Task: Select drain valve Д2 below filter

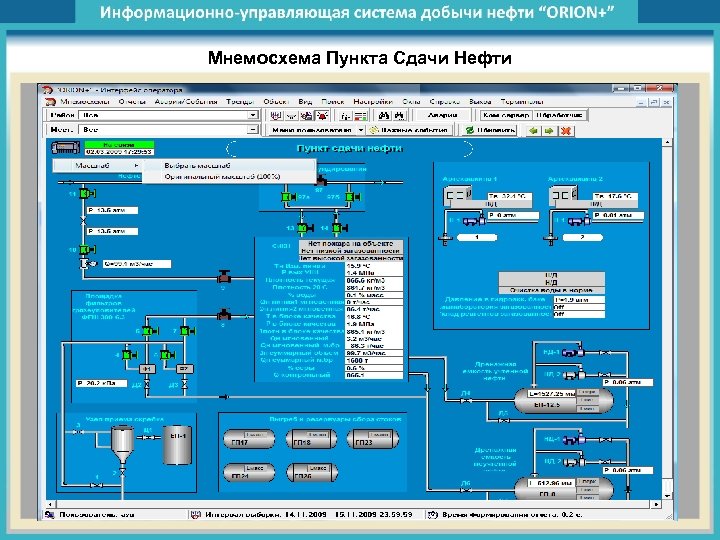Action: 147,384
